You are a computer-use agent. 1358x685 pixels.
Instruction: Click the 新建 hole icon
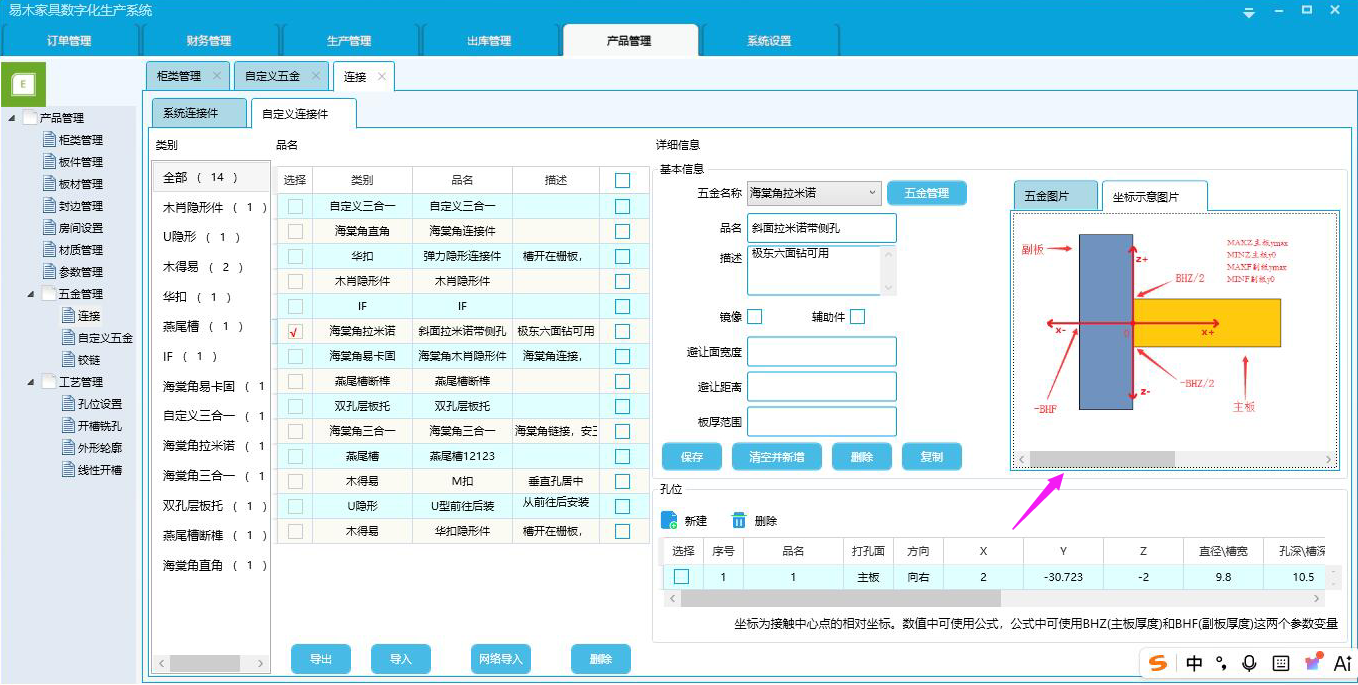670,520
